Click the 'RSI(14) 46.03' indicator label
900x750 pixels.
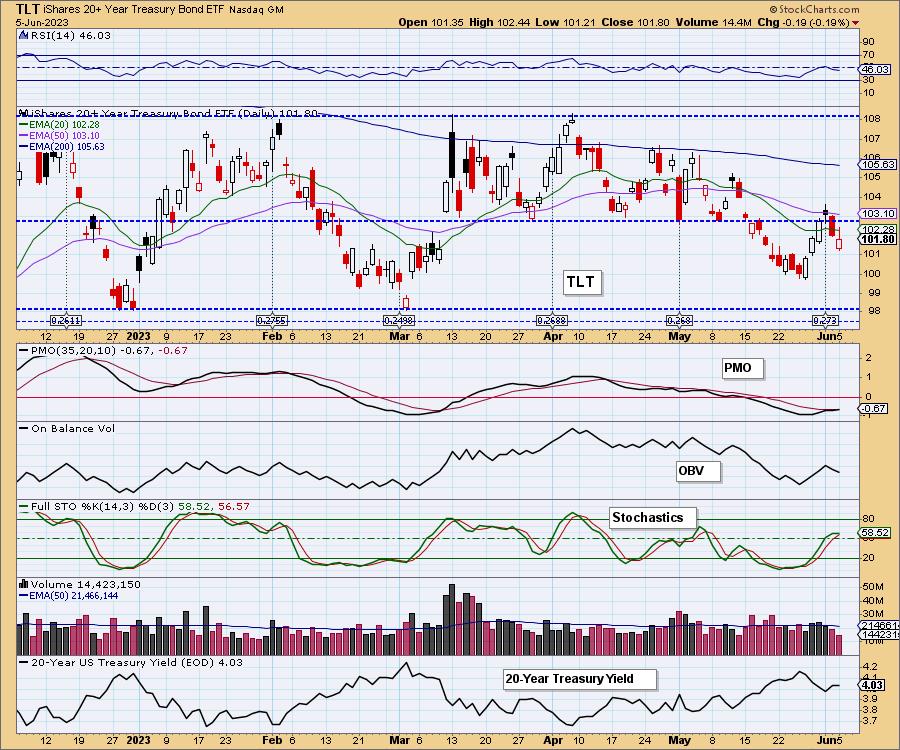71,35
